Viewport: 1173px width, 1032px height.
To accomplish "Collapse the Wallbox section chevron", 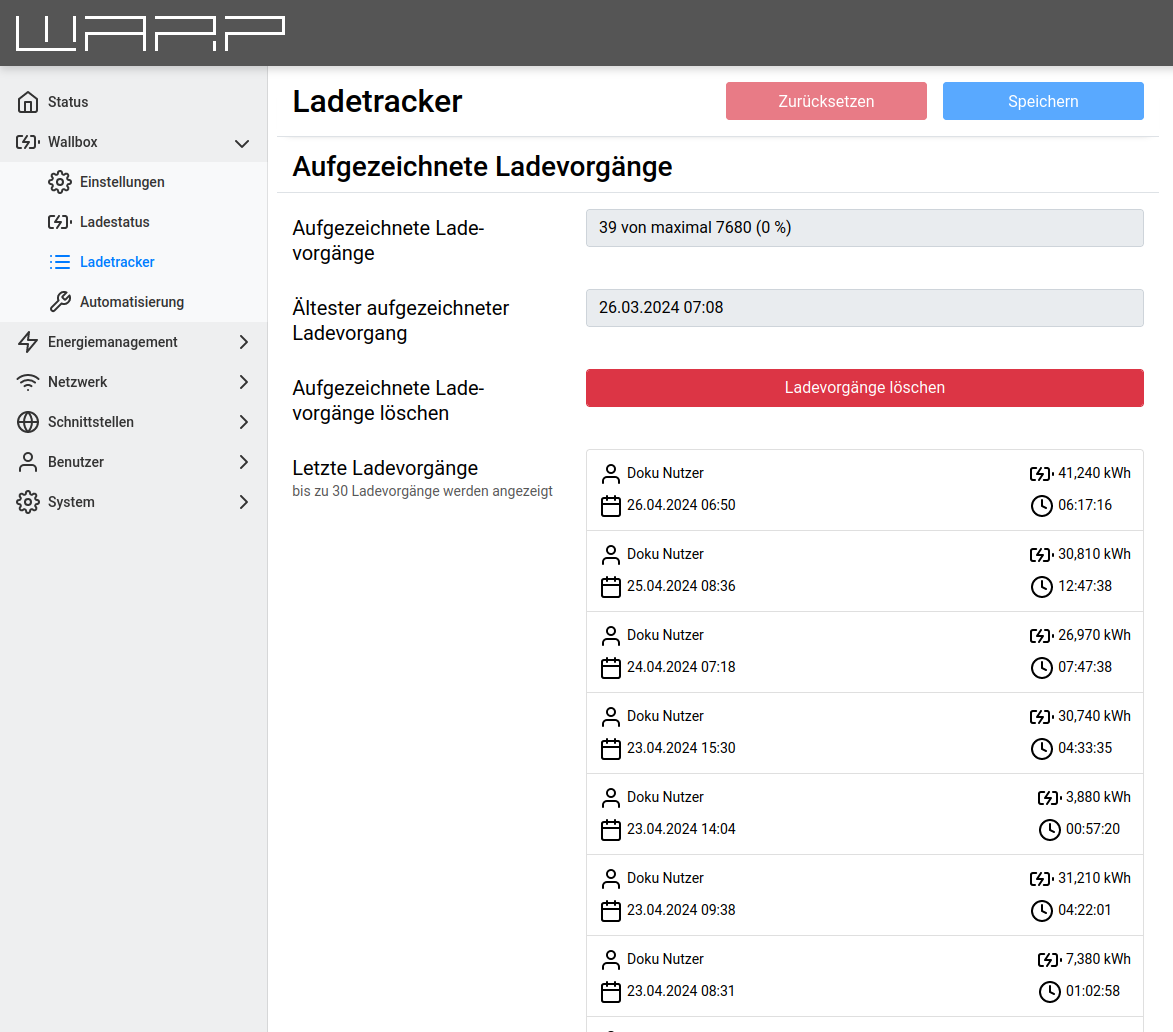I will click(x=242, y=143).
